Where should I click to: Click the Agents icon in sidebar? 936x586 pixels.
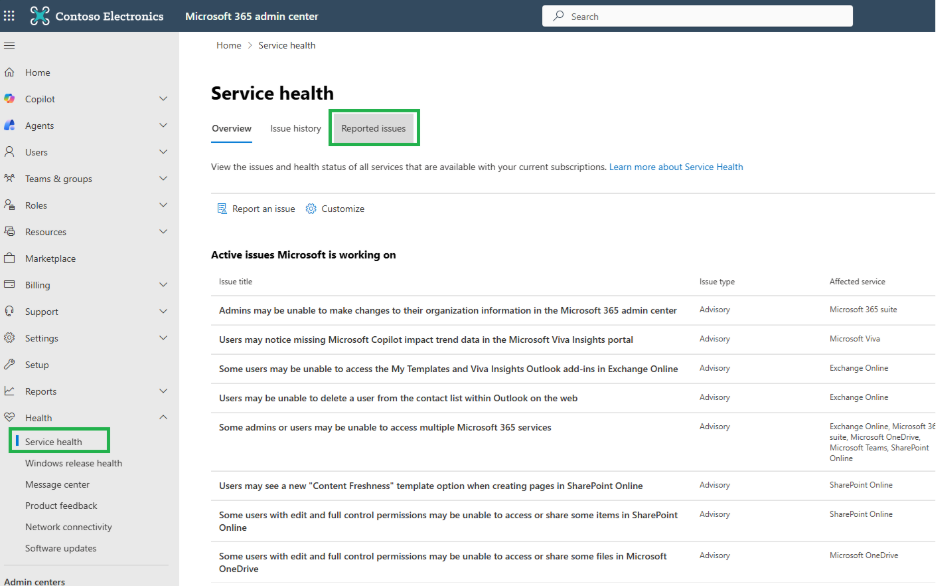[x=10, y=125]
